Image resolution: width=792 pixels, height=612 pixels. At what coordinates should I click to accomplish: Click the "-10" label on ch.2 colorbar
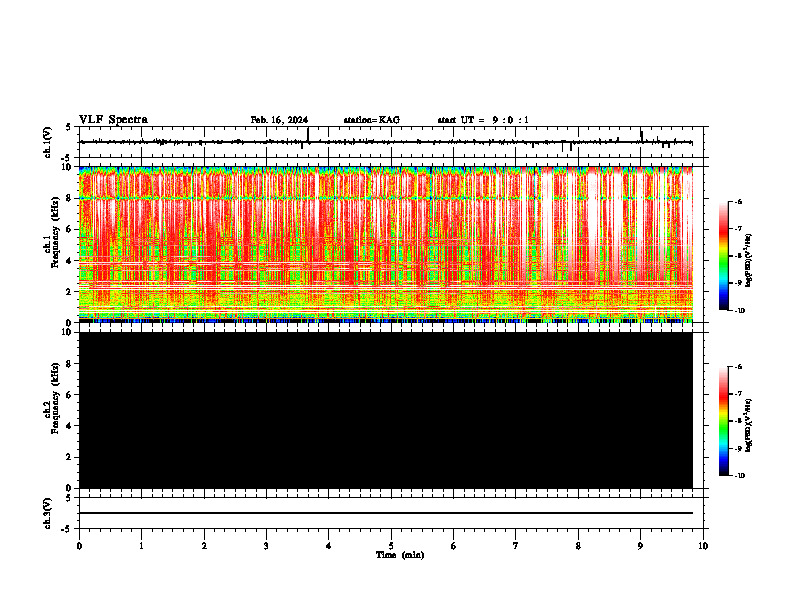coord(740,476)
